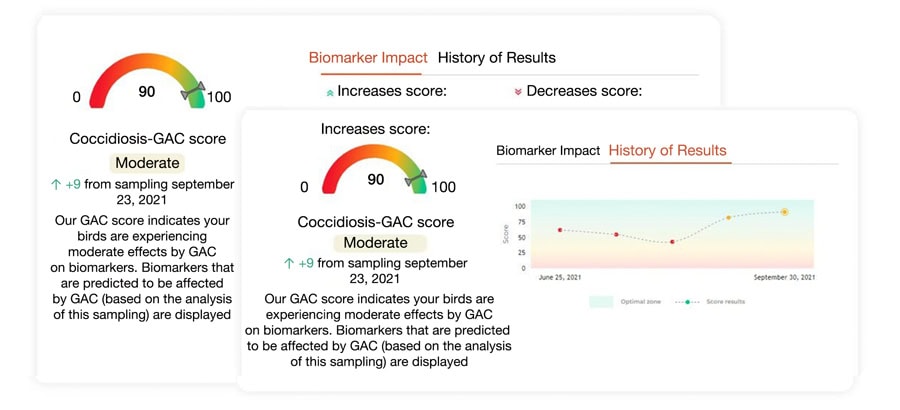900x410 pixels.
Task: Select the active History of Results tab on front card
Action: point(668,151)
